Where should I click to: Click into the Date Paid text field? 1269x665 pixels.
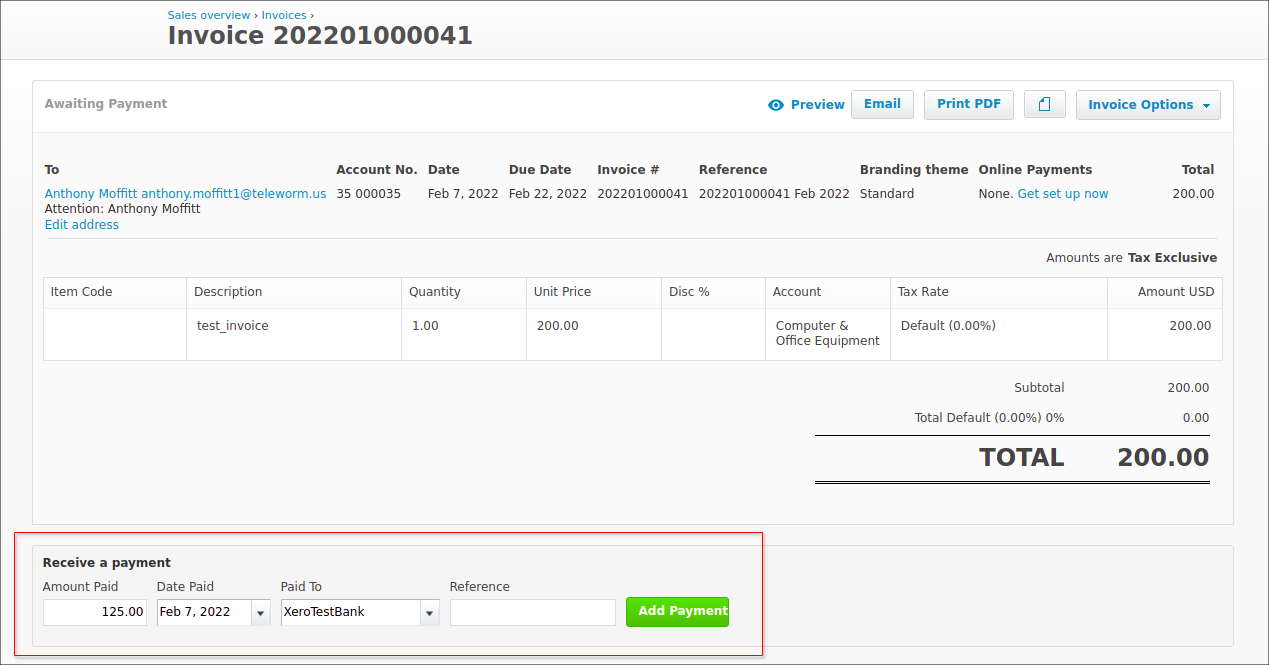tap(203, 612)
